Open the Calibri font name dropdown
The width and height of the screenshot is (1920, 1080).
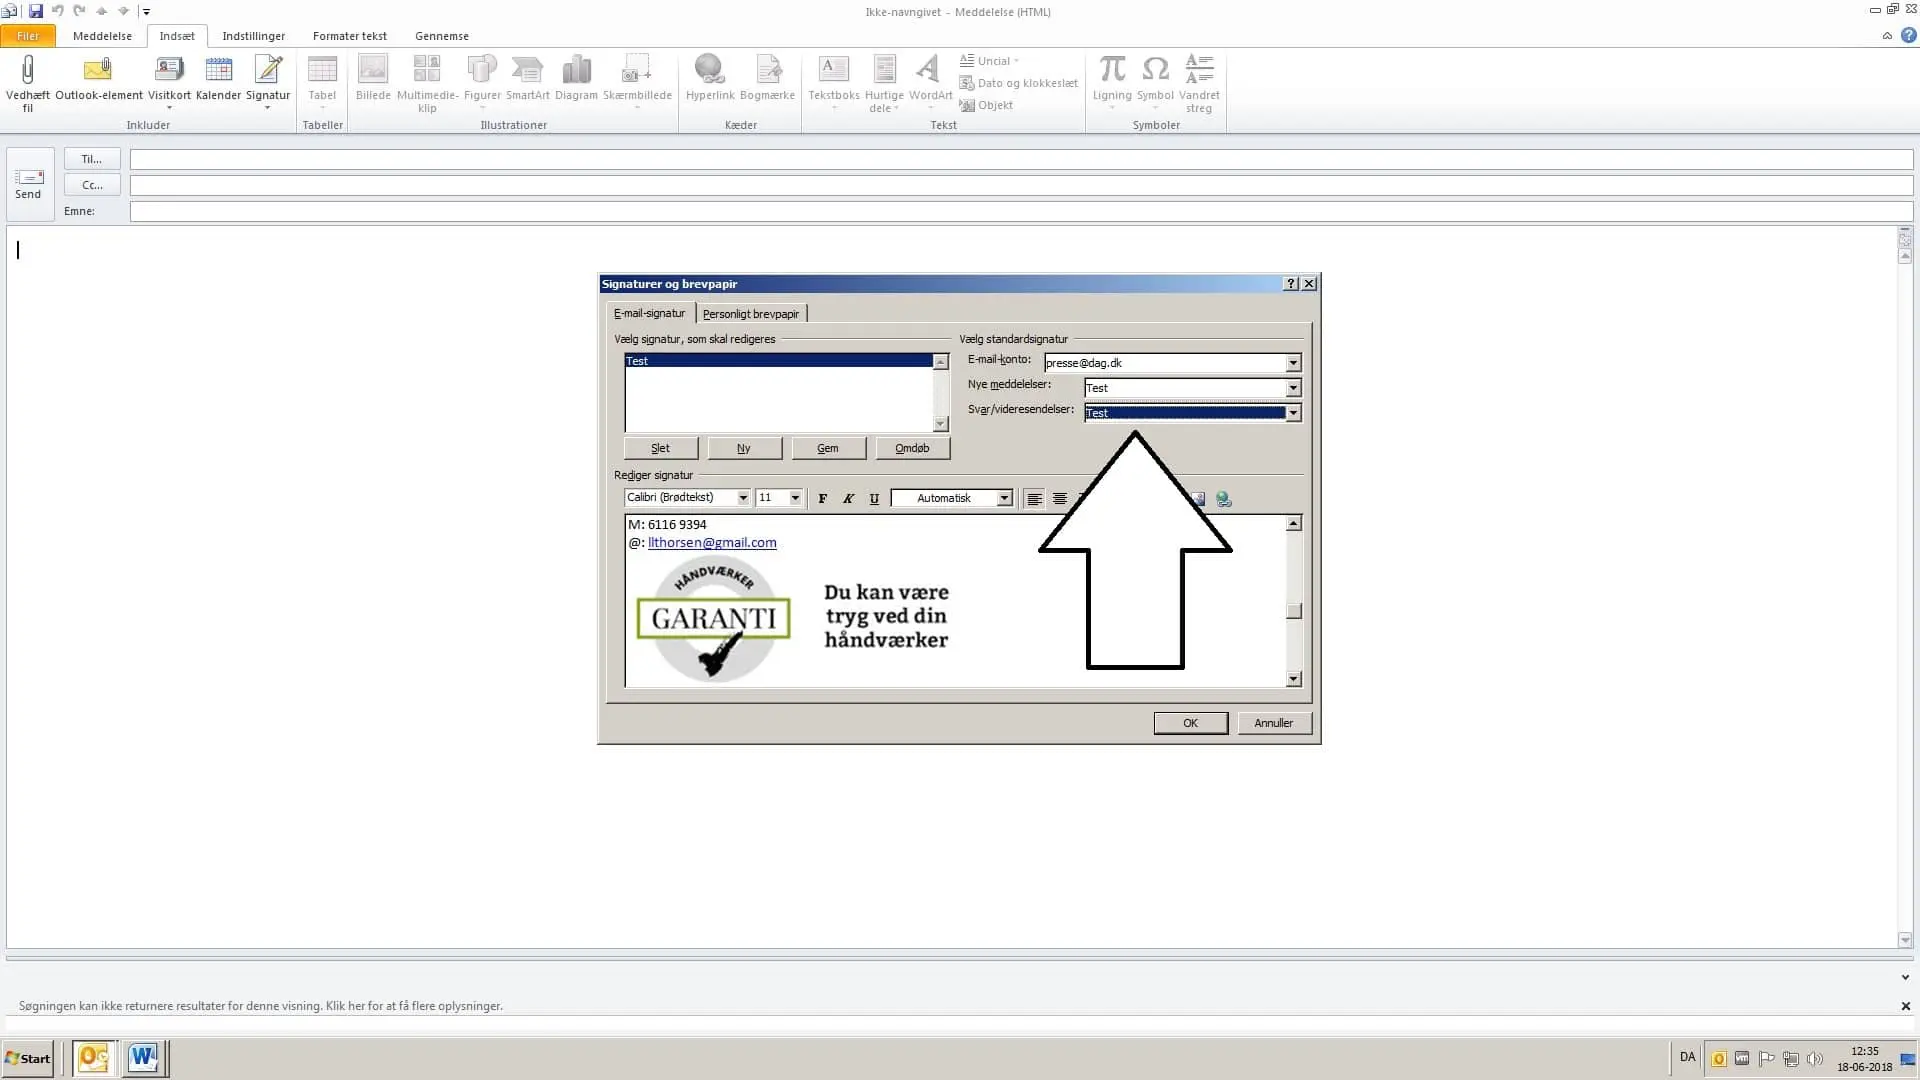(743, 498)
